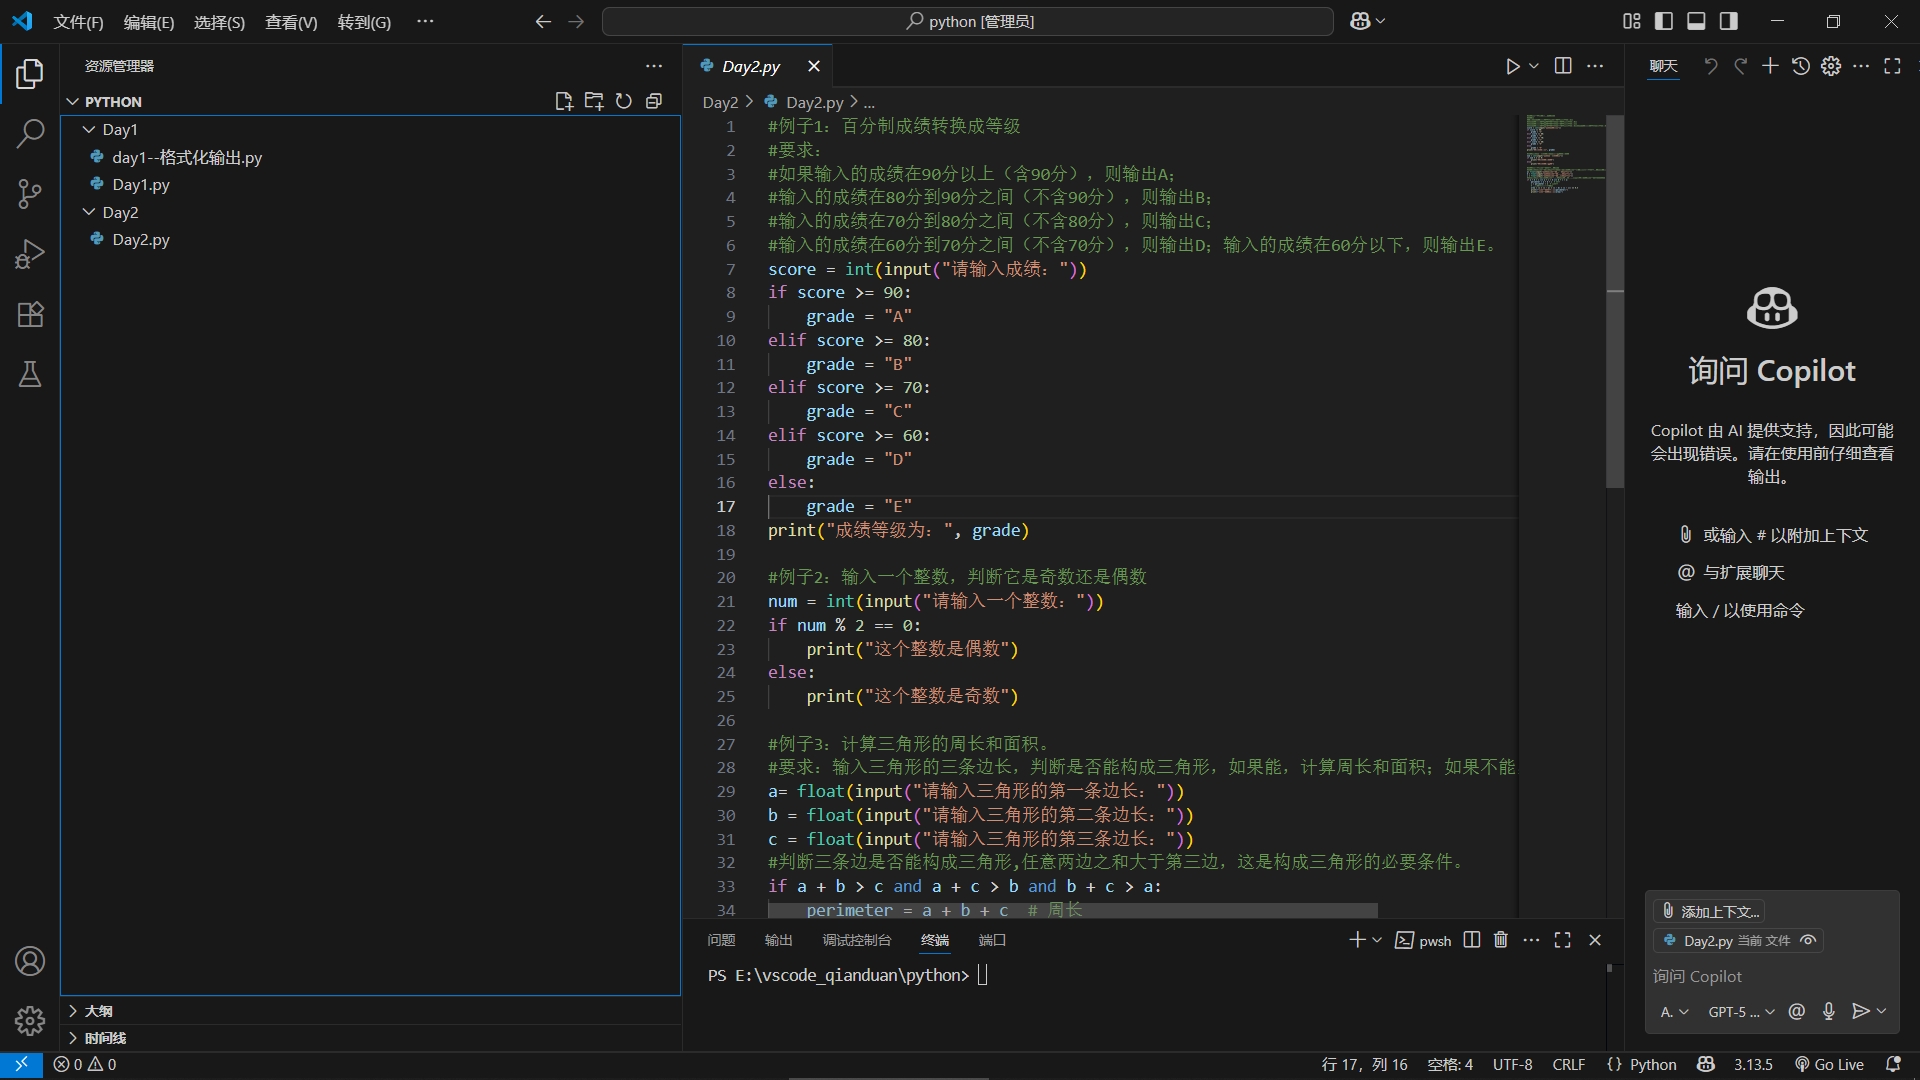Screen dimensions: 1920x1080
Task: Create a new folder in PYTHON explorer
Action: pyautogui.click(x=594, y=101)
